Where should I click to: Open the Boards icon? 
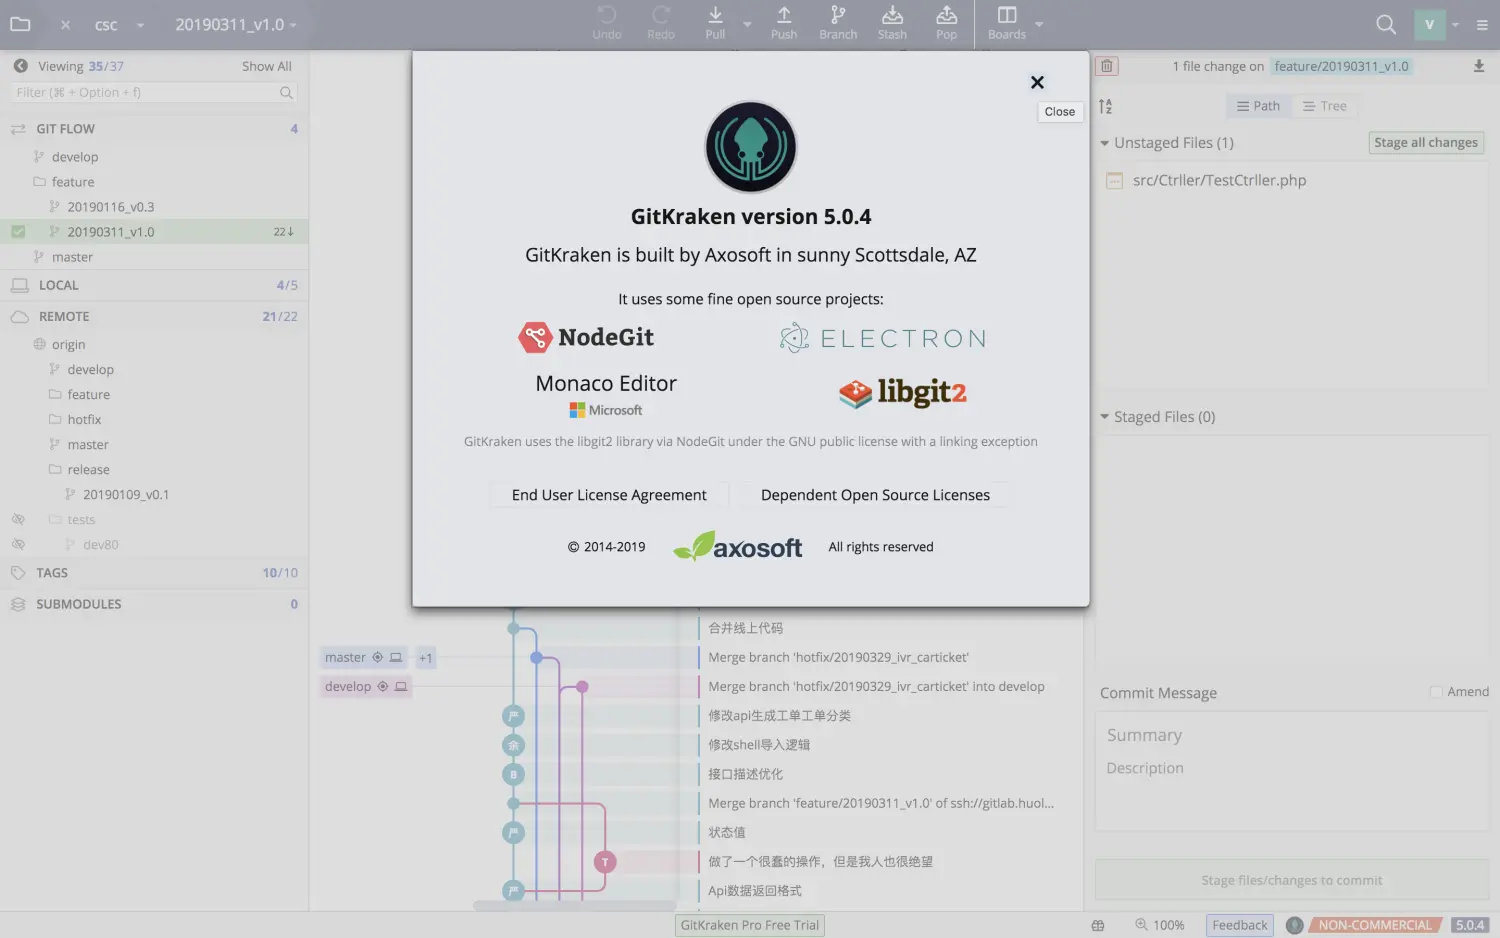pos(1007,23)
